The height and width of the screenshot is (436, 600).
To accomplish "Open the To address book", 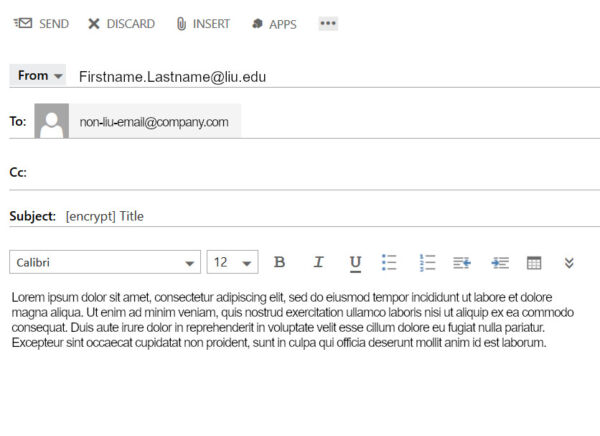I will (17, 122).
